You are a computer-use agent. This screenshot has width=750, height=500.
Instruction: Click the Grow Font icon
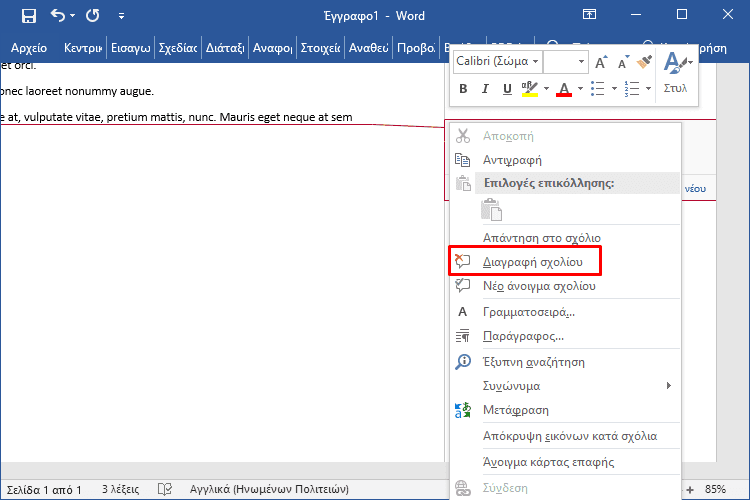tap(601, 62)
